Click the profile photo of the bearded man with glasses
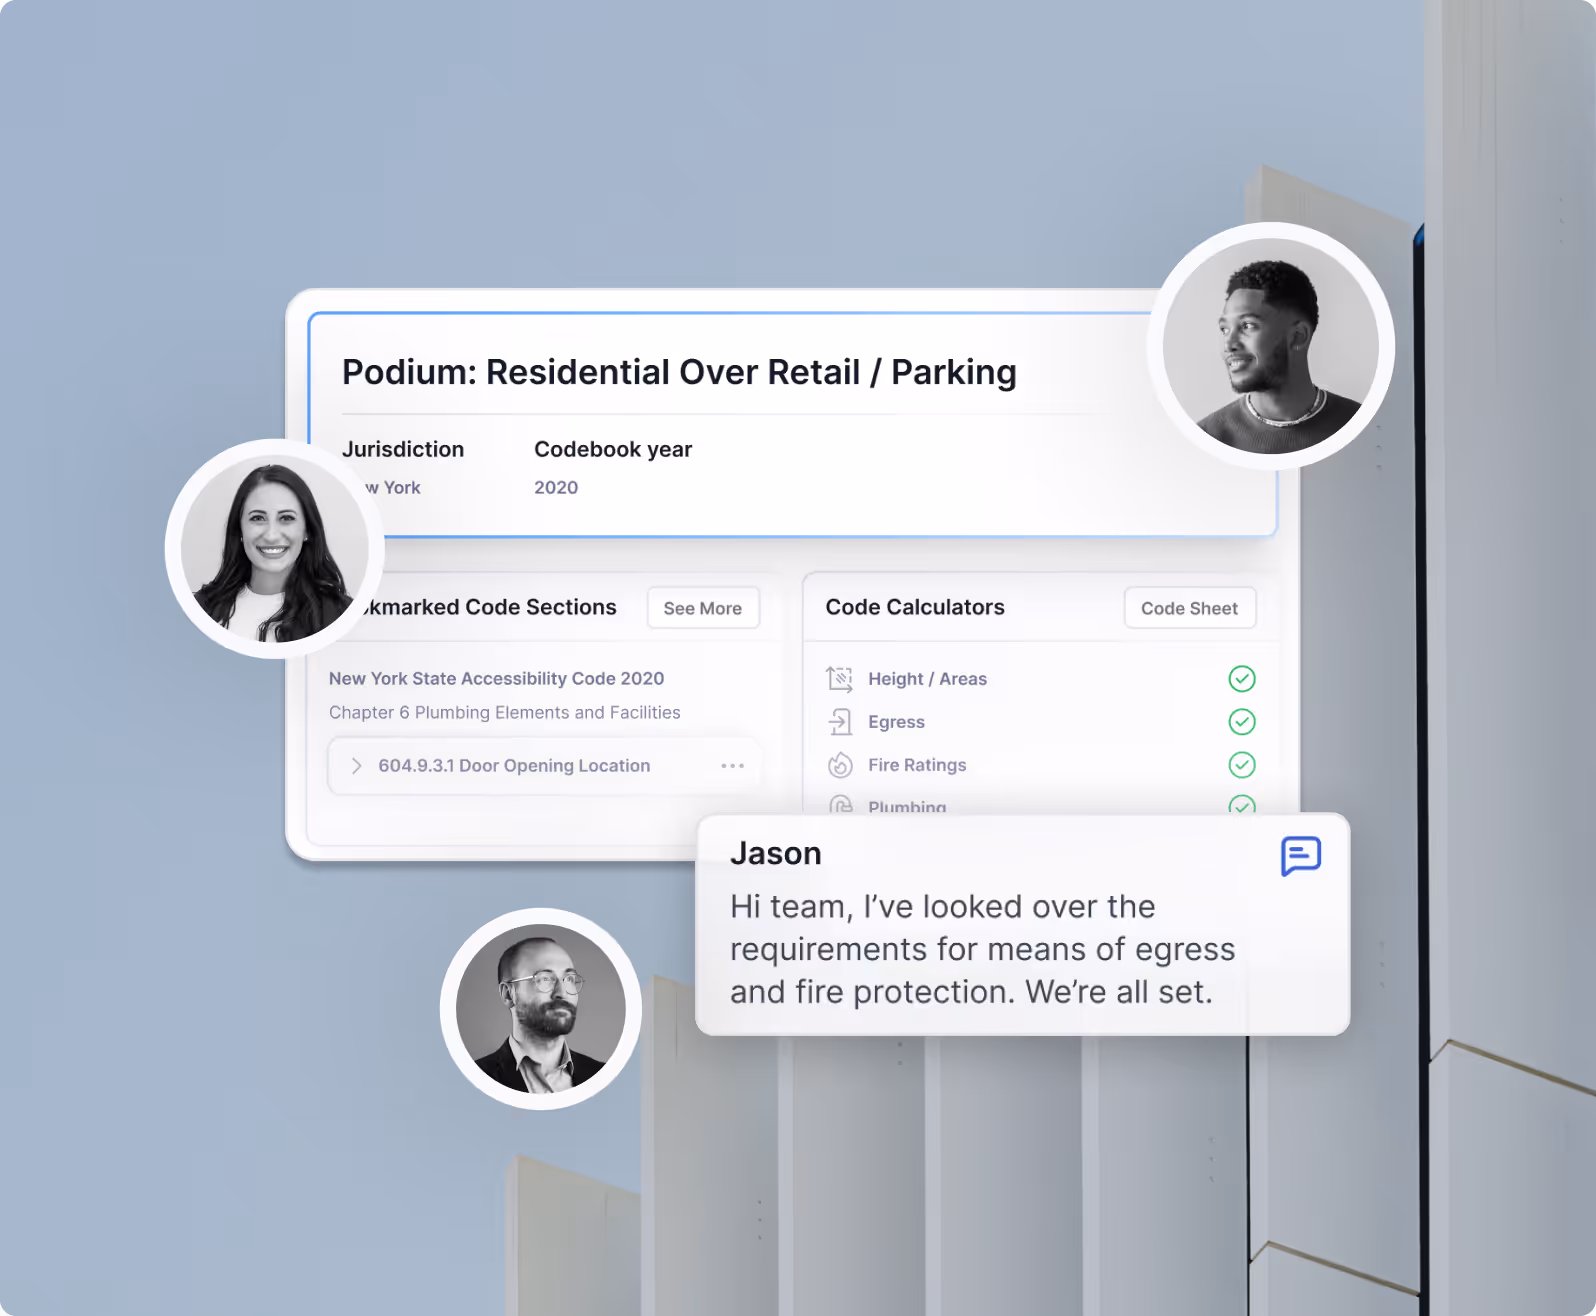The image size is (1596, 1316). click(541, 1009)
